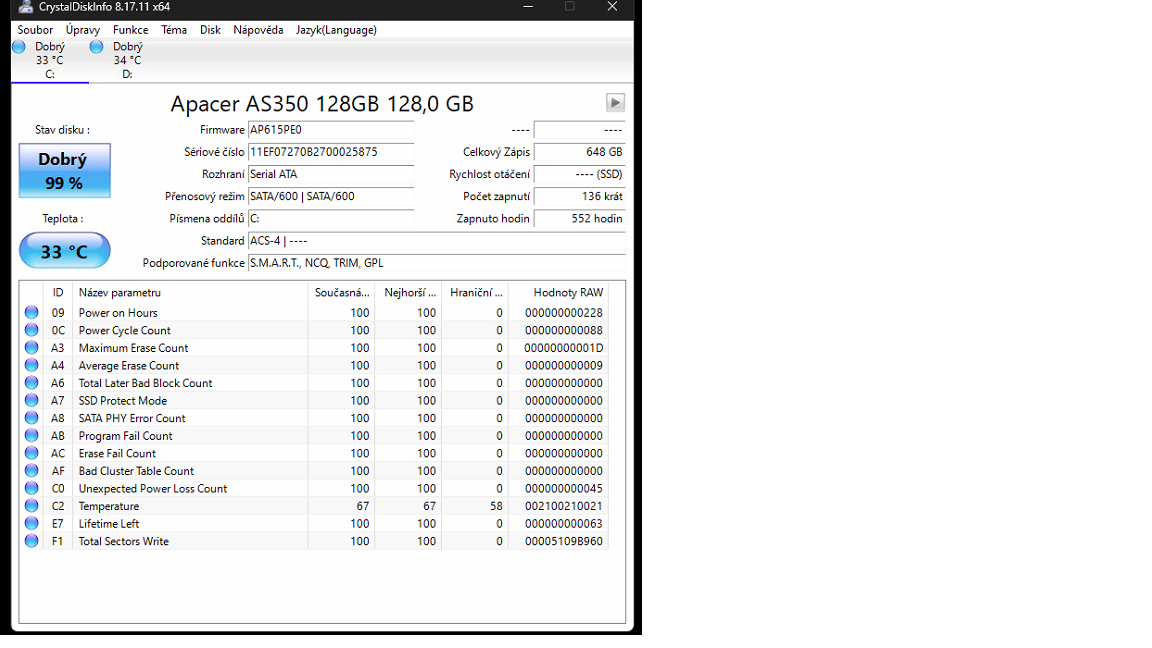This screenshot has width=1152, height=648.
Task: Click the next disk arrow button
Action: (x=615, y=102)
